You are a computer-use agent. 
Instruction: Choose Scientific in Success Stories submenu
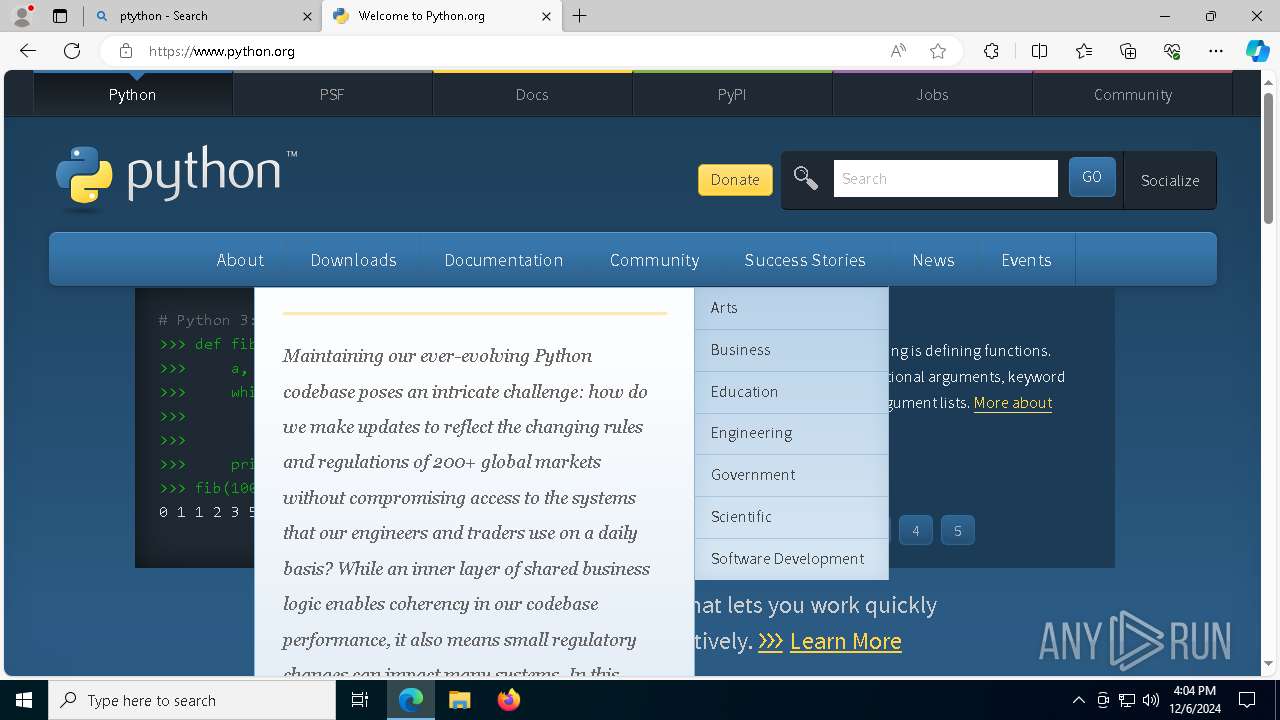point(791,517)
